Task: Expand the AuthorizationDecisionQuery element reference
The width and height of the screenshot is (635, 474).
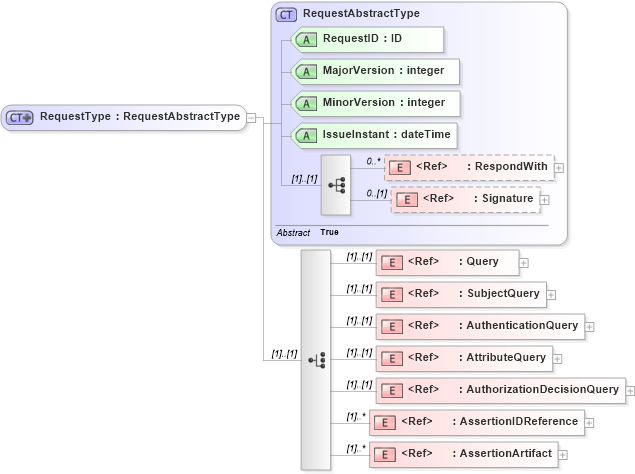Action: click(630, 391)
